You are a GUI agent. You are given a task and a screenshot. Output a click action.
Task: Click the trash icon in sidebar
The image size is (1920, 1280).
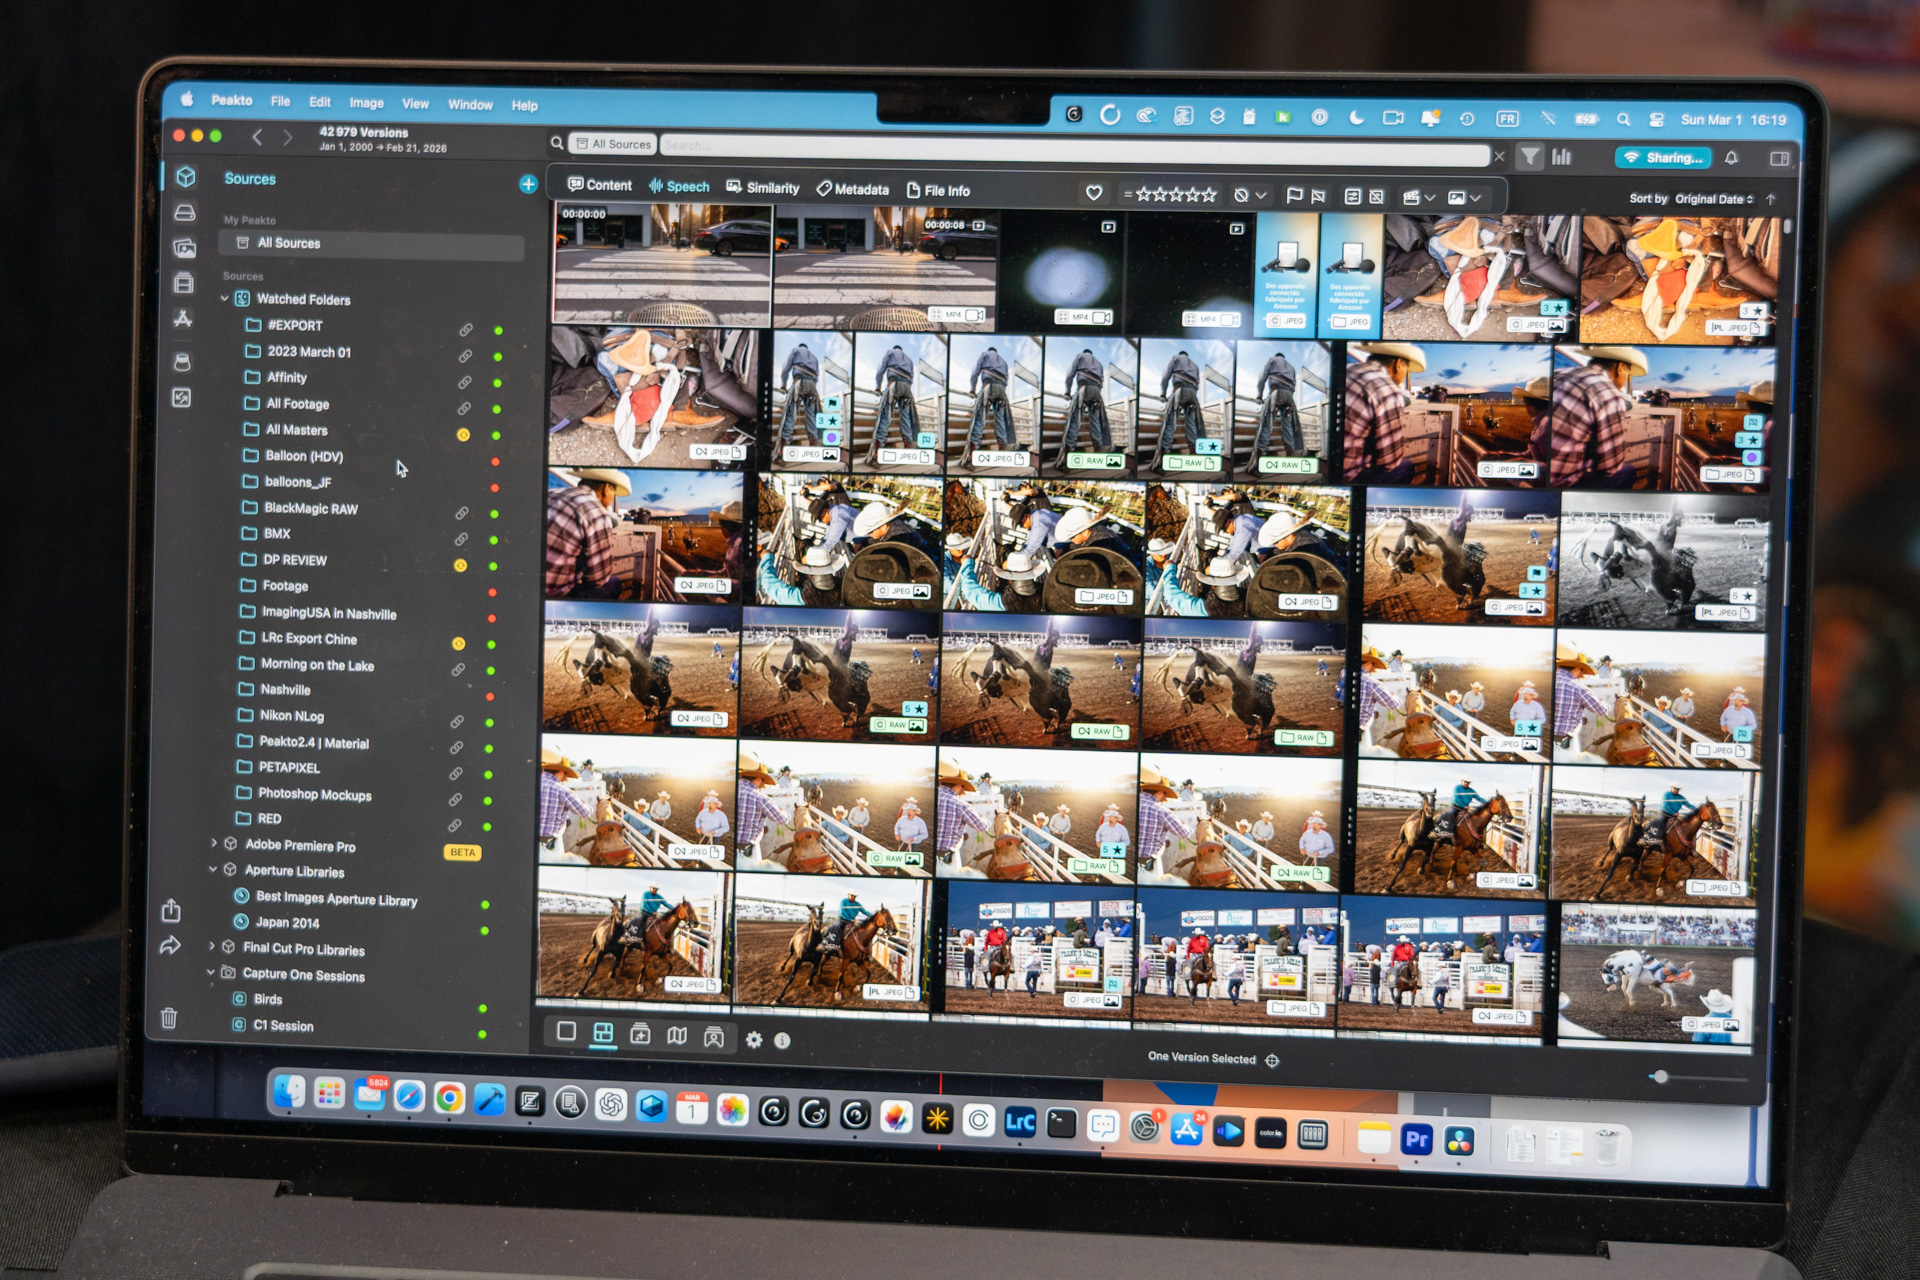point(169,1018)
